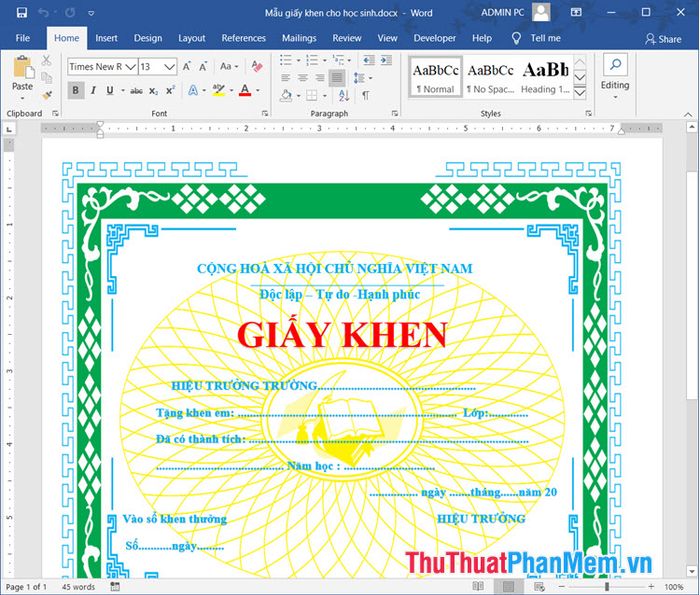Increase font size with grow font icon

click(x=187, y=67)
